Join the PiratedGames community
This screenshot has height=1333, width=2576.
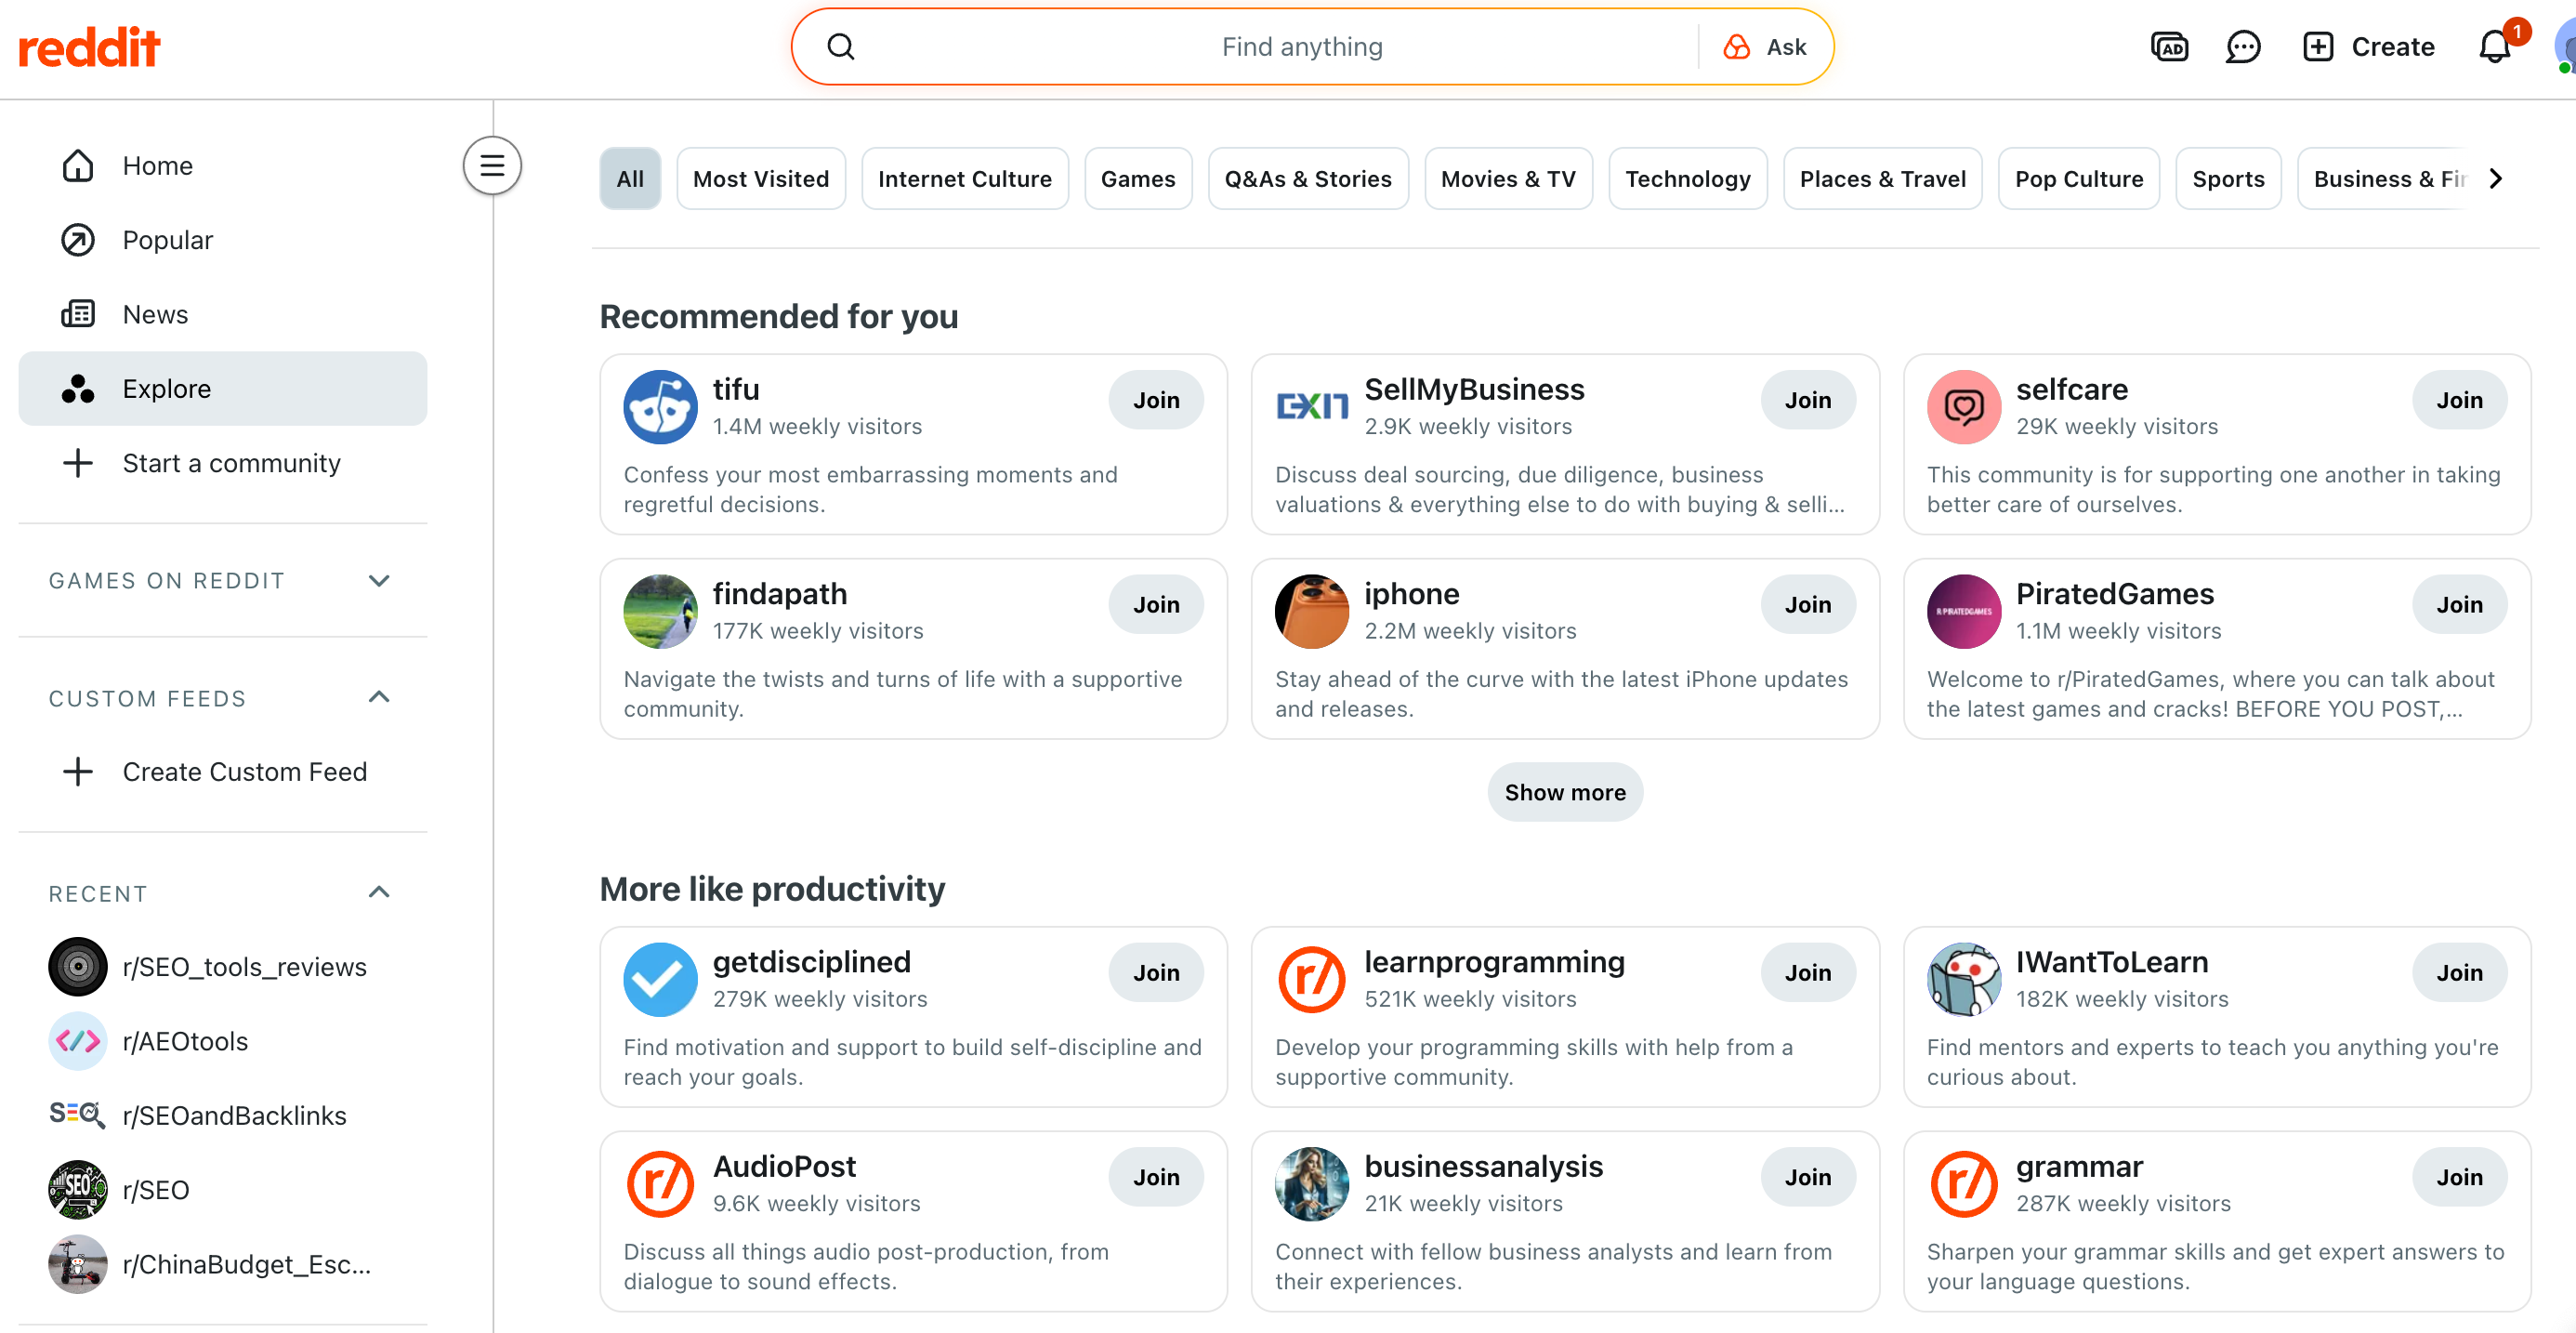(x=2459, y=605)
